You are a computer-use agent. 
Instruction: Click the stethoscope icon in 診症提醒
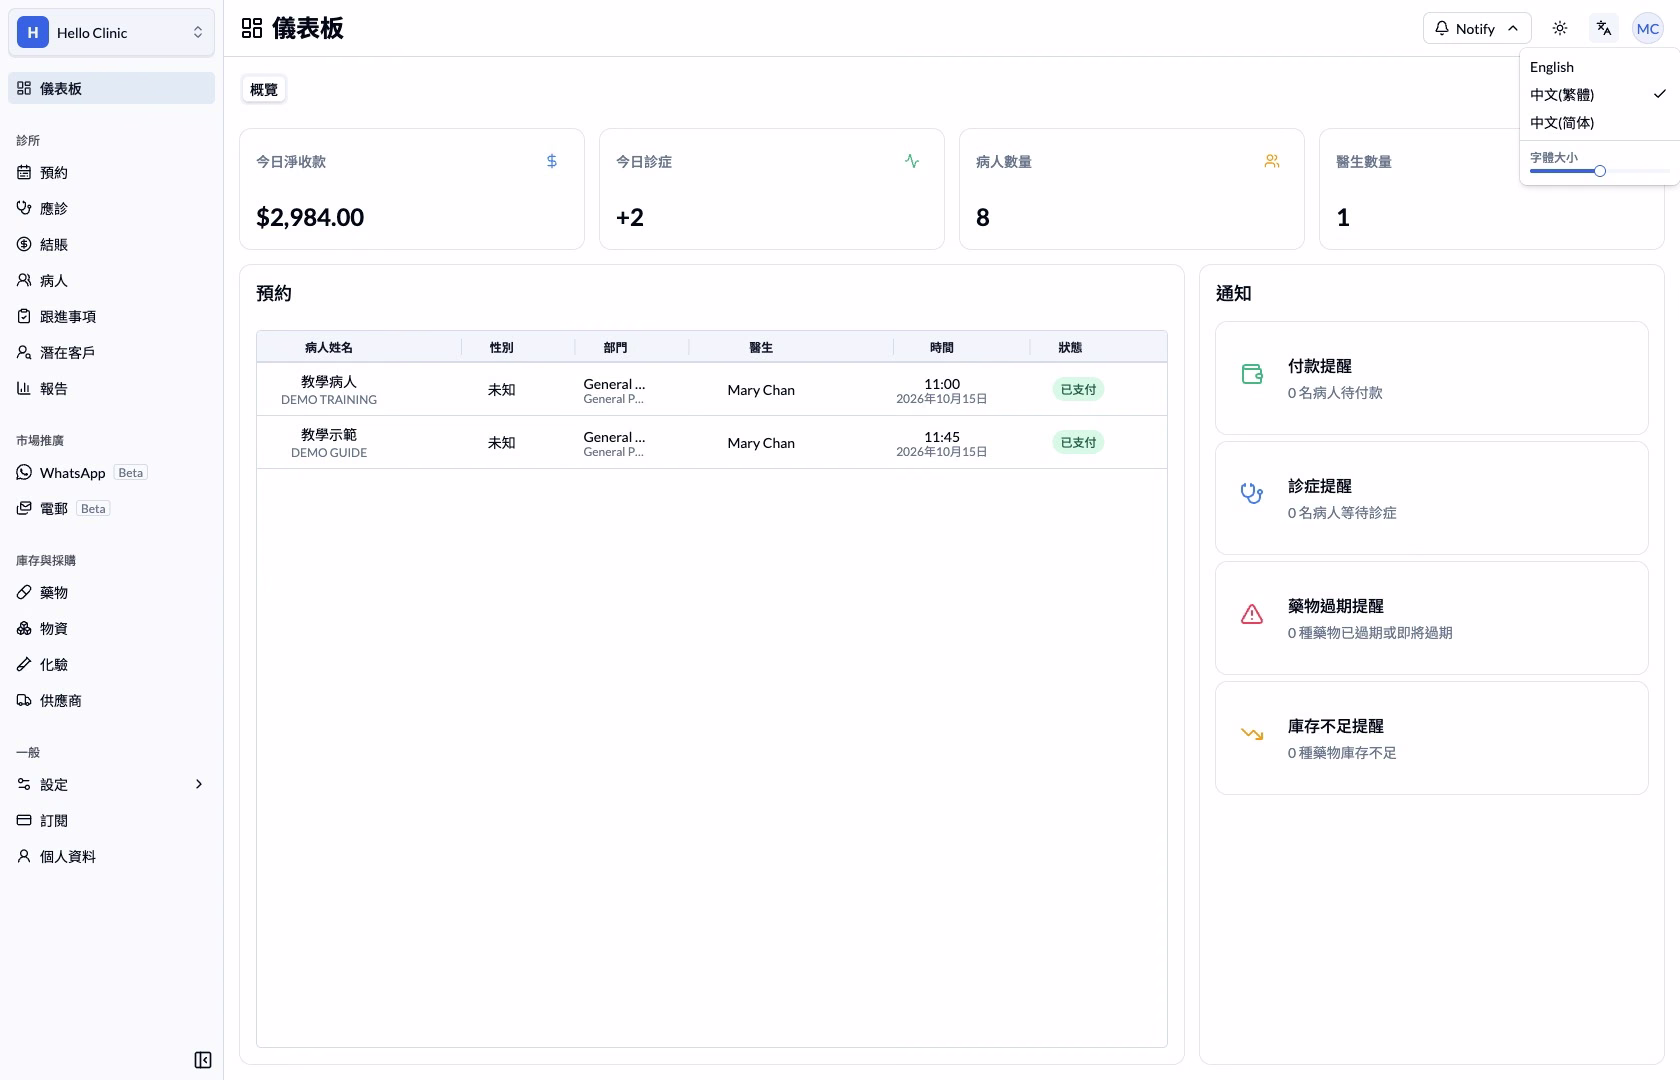point(1252,494)
